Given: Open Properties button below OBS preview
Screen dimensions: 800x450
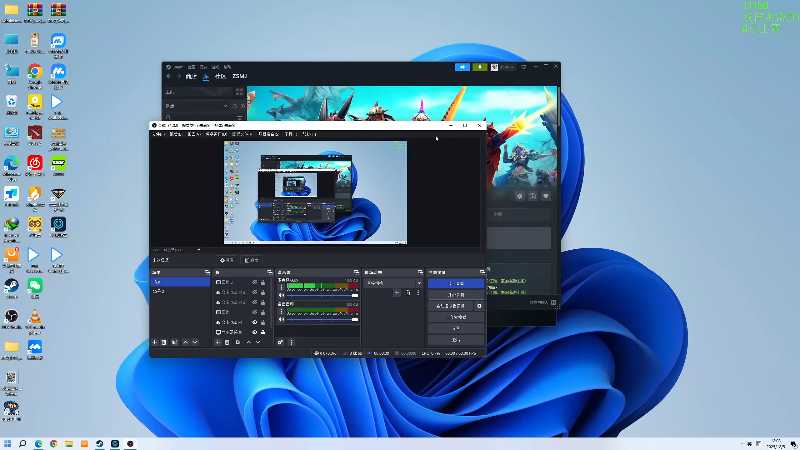Looking at the screenshot, I should 227,260.
